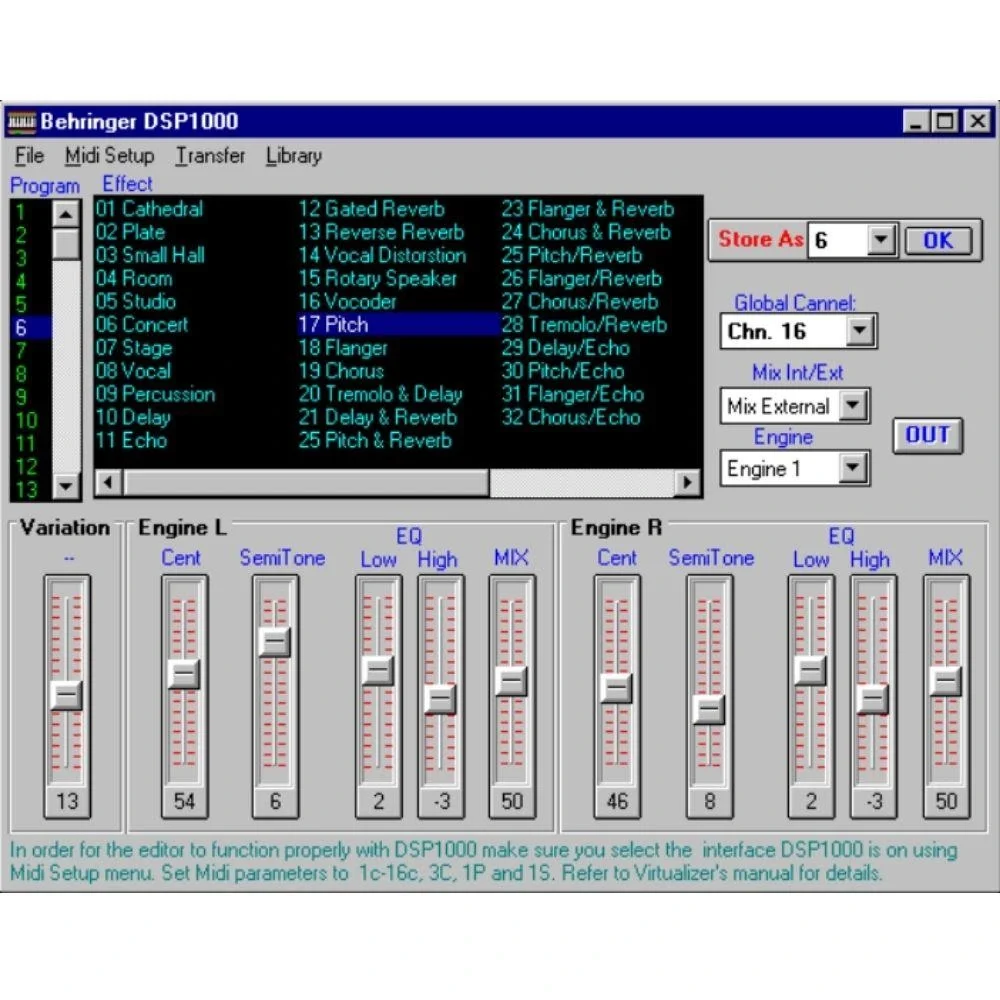Screen dimensions: 1000x1000
Task: Open the Midi Setup menu
Action: (x=109, y=156)
